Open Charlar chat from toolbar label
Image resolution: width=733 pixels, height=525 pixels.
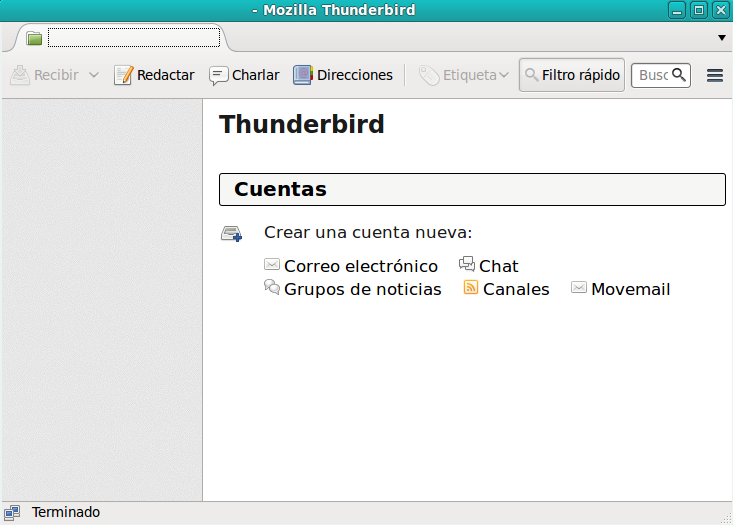[256, 75]
